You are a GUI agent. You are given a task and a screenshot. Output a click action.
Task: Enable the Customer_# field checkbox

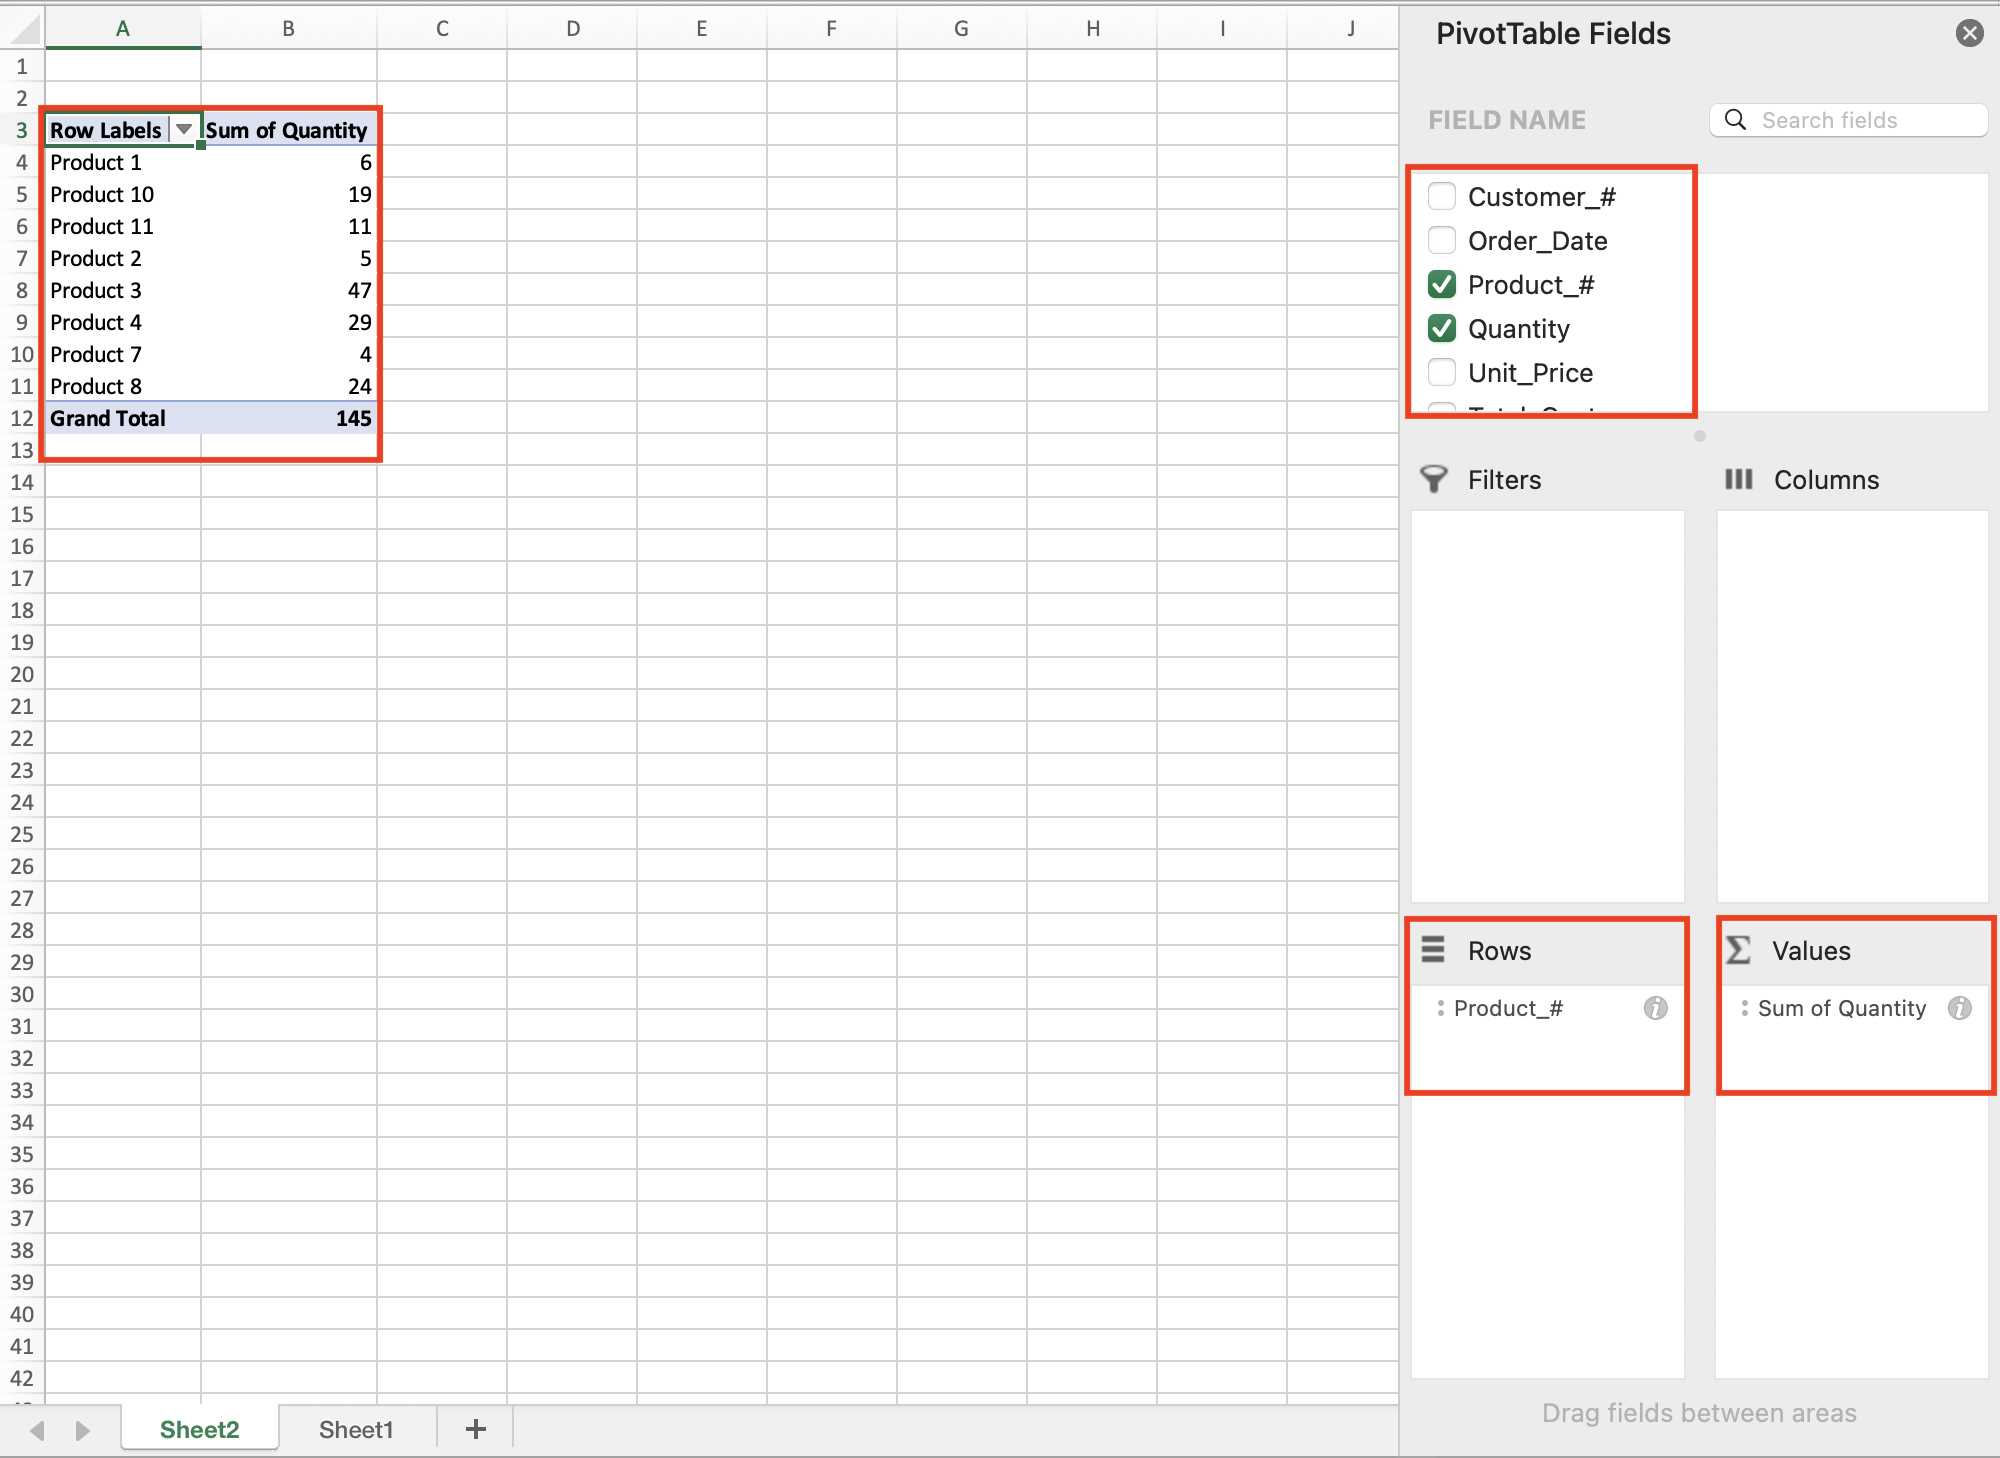pyautogui.click(x=1441, y=196)
